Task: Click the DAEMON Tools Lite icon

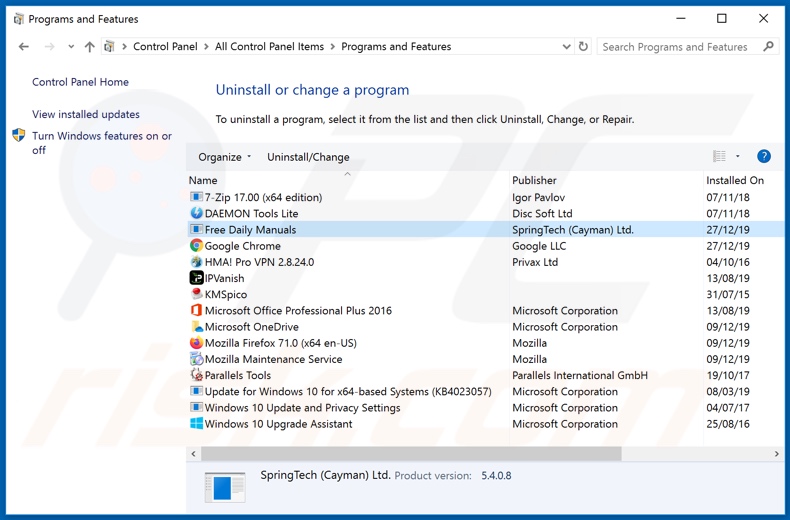Action: point(196,213)
